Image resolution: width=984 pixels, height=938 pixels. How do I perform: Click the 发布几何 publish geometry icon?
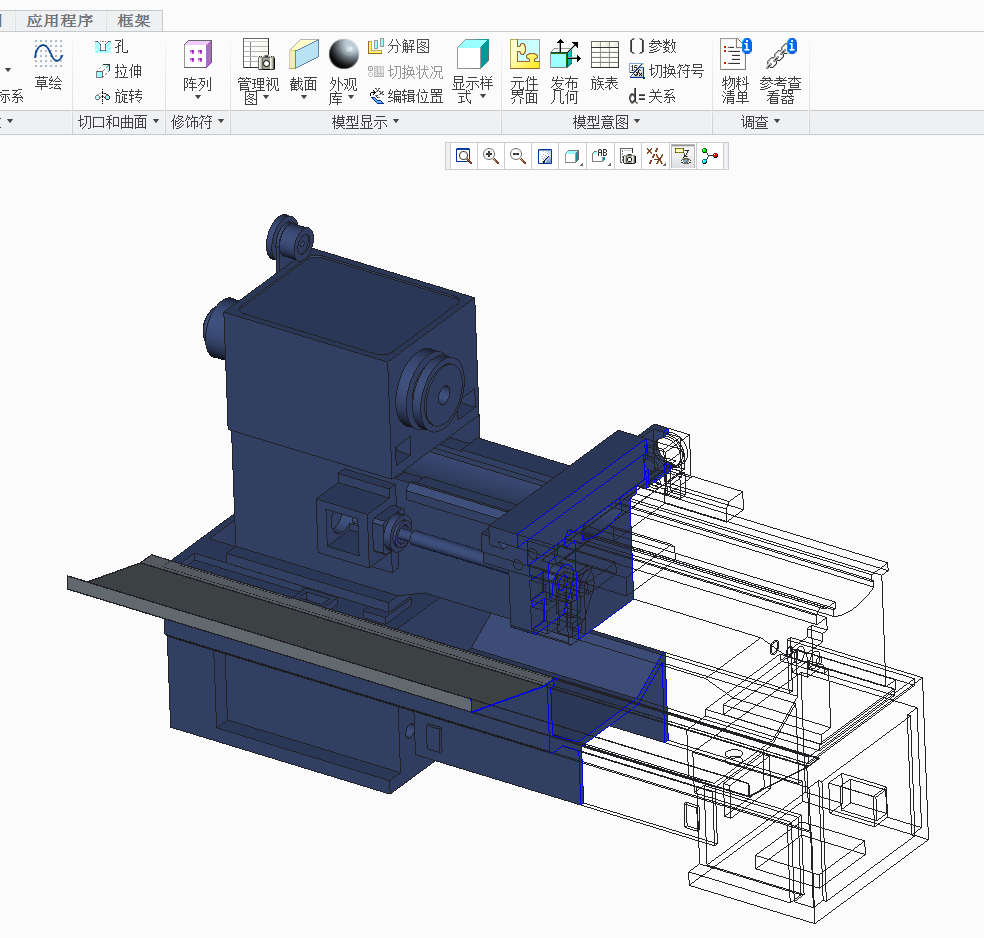tap(564, 55)
